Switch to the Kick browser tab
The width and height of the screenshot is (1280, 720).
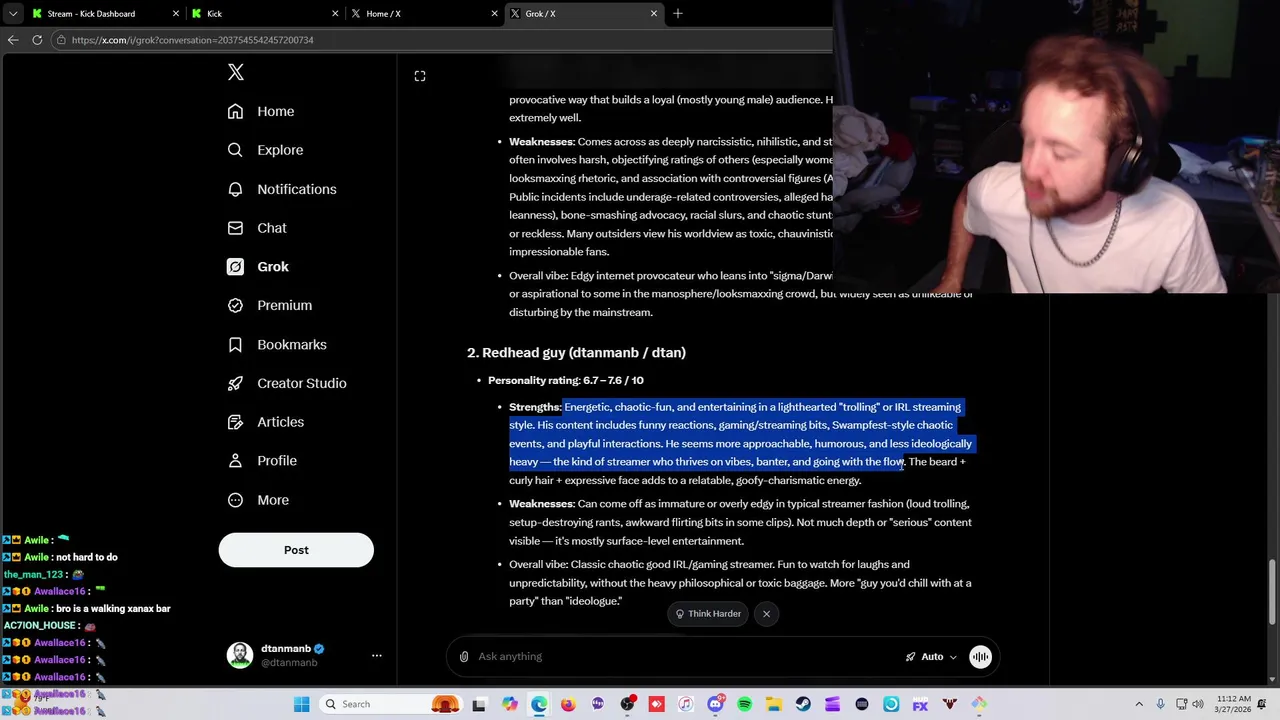pos(265,14)
